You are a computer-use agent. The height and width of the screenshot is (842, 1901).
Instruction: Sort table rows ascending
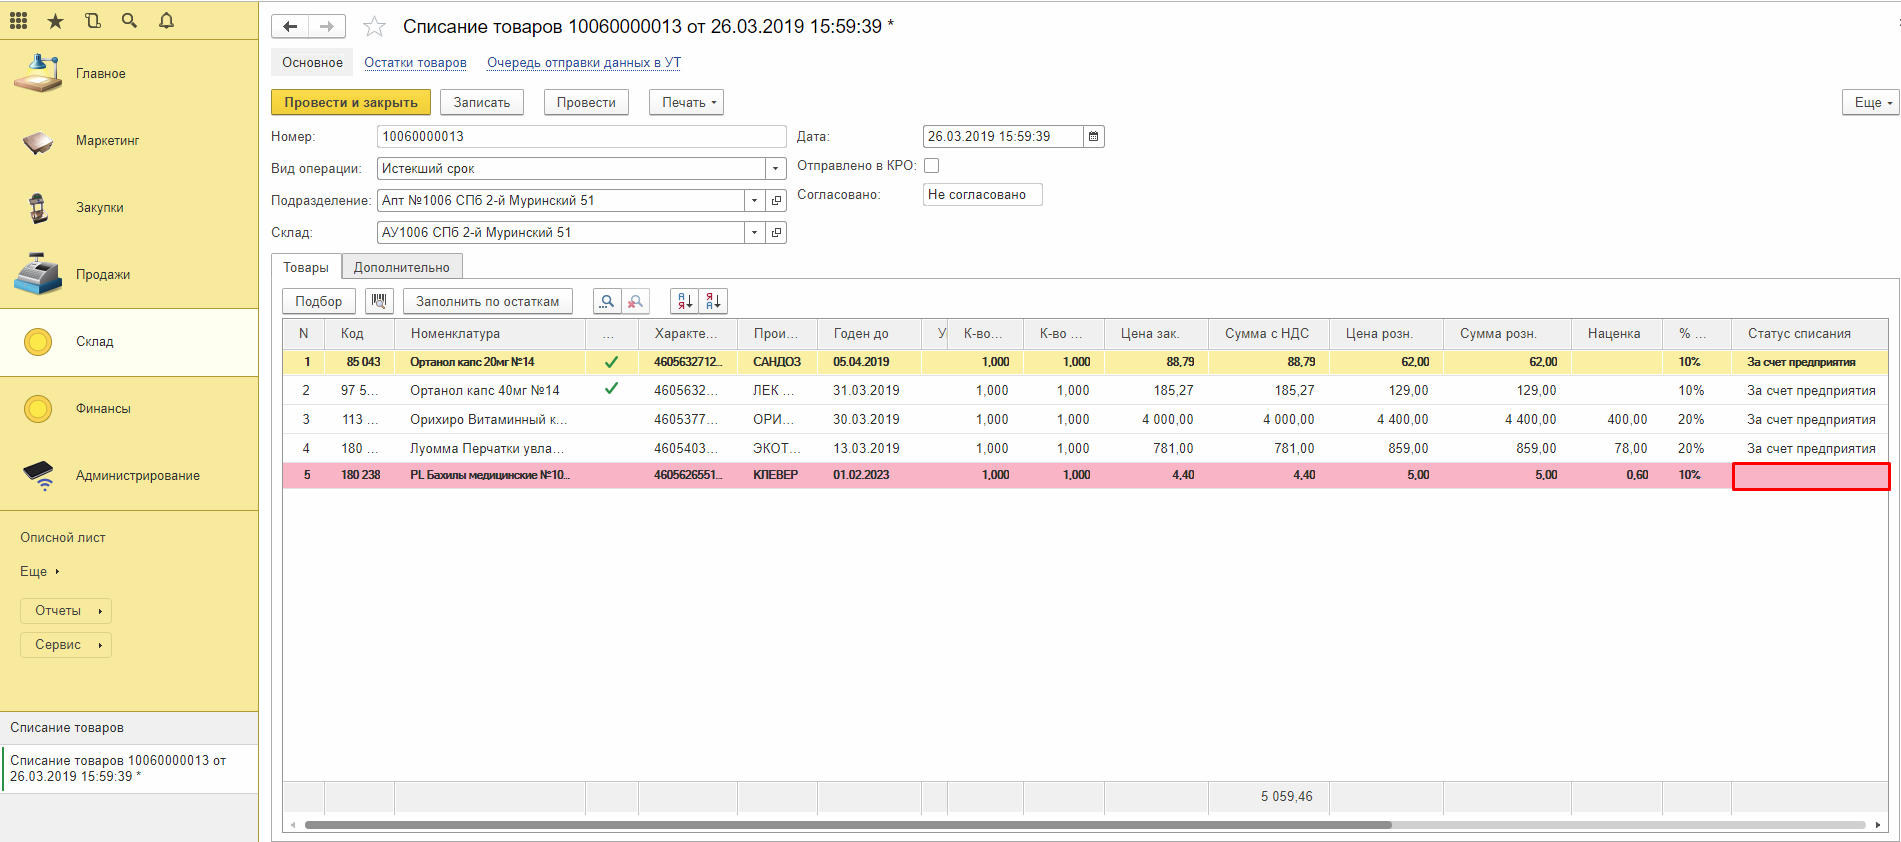(x=685, y=301)
